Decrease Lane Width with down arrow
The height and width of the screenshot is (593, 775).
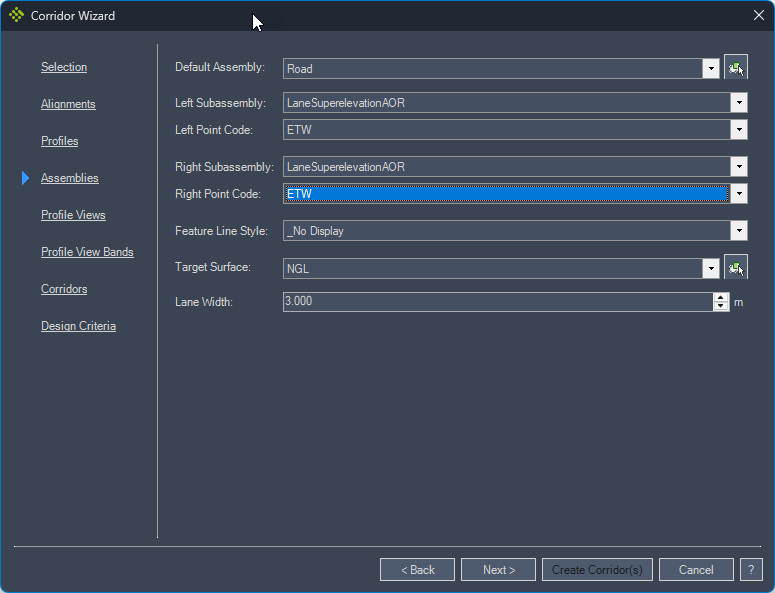tap(721, 306)
